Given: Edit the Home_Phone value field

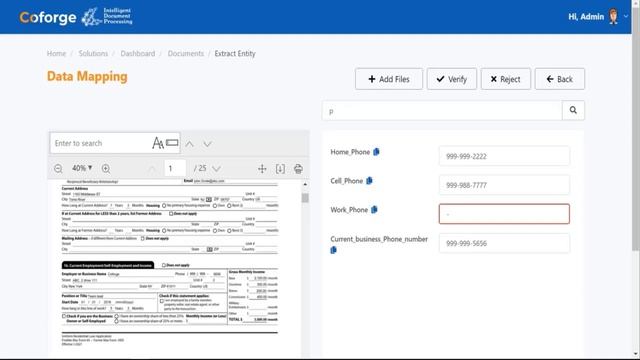Looking at the screenshot, I should coord(504,156).
